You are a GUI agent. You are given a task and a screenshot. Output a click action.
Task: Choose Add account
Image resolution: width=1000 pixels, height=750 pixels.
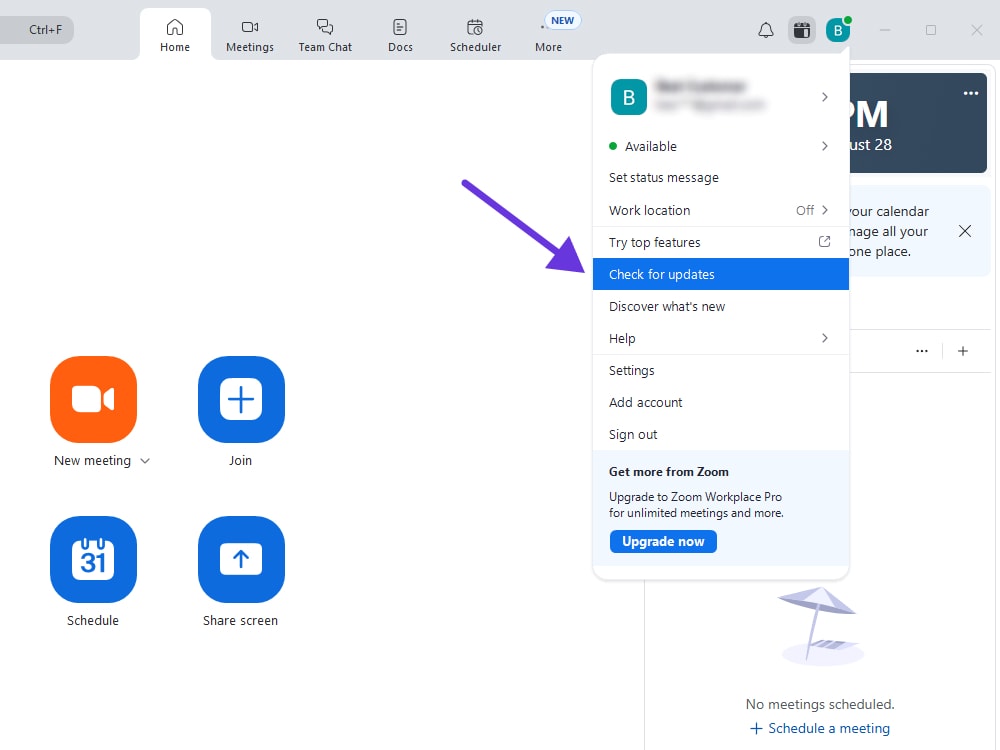[x=721, y=402]
